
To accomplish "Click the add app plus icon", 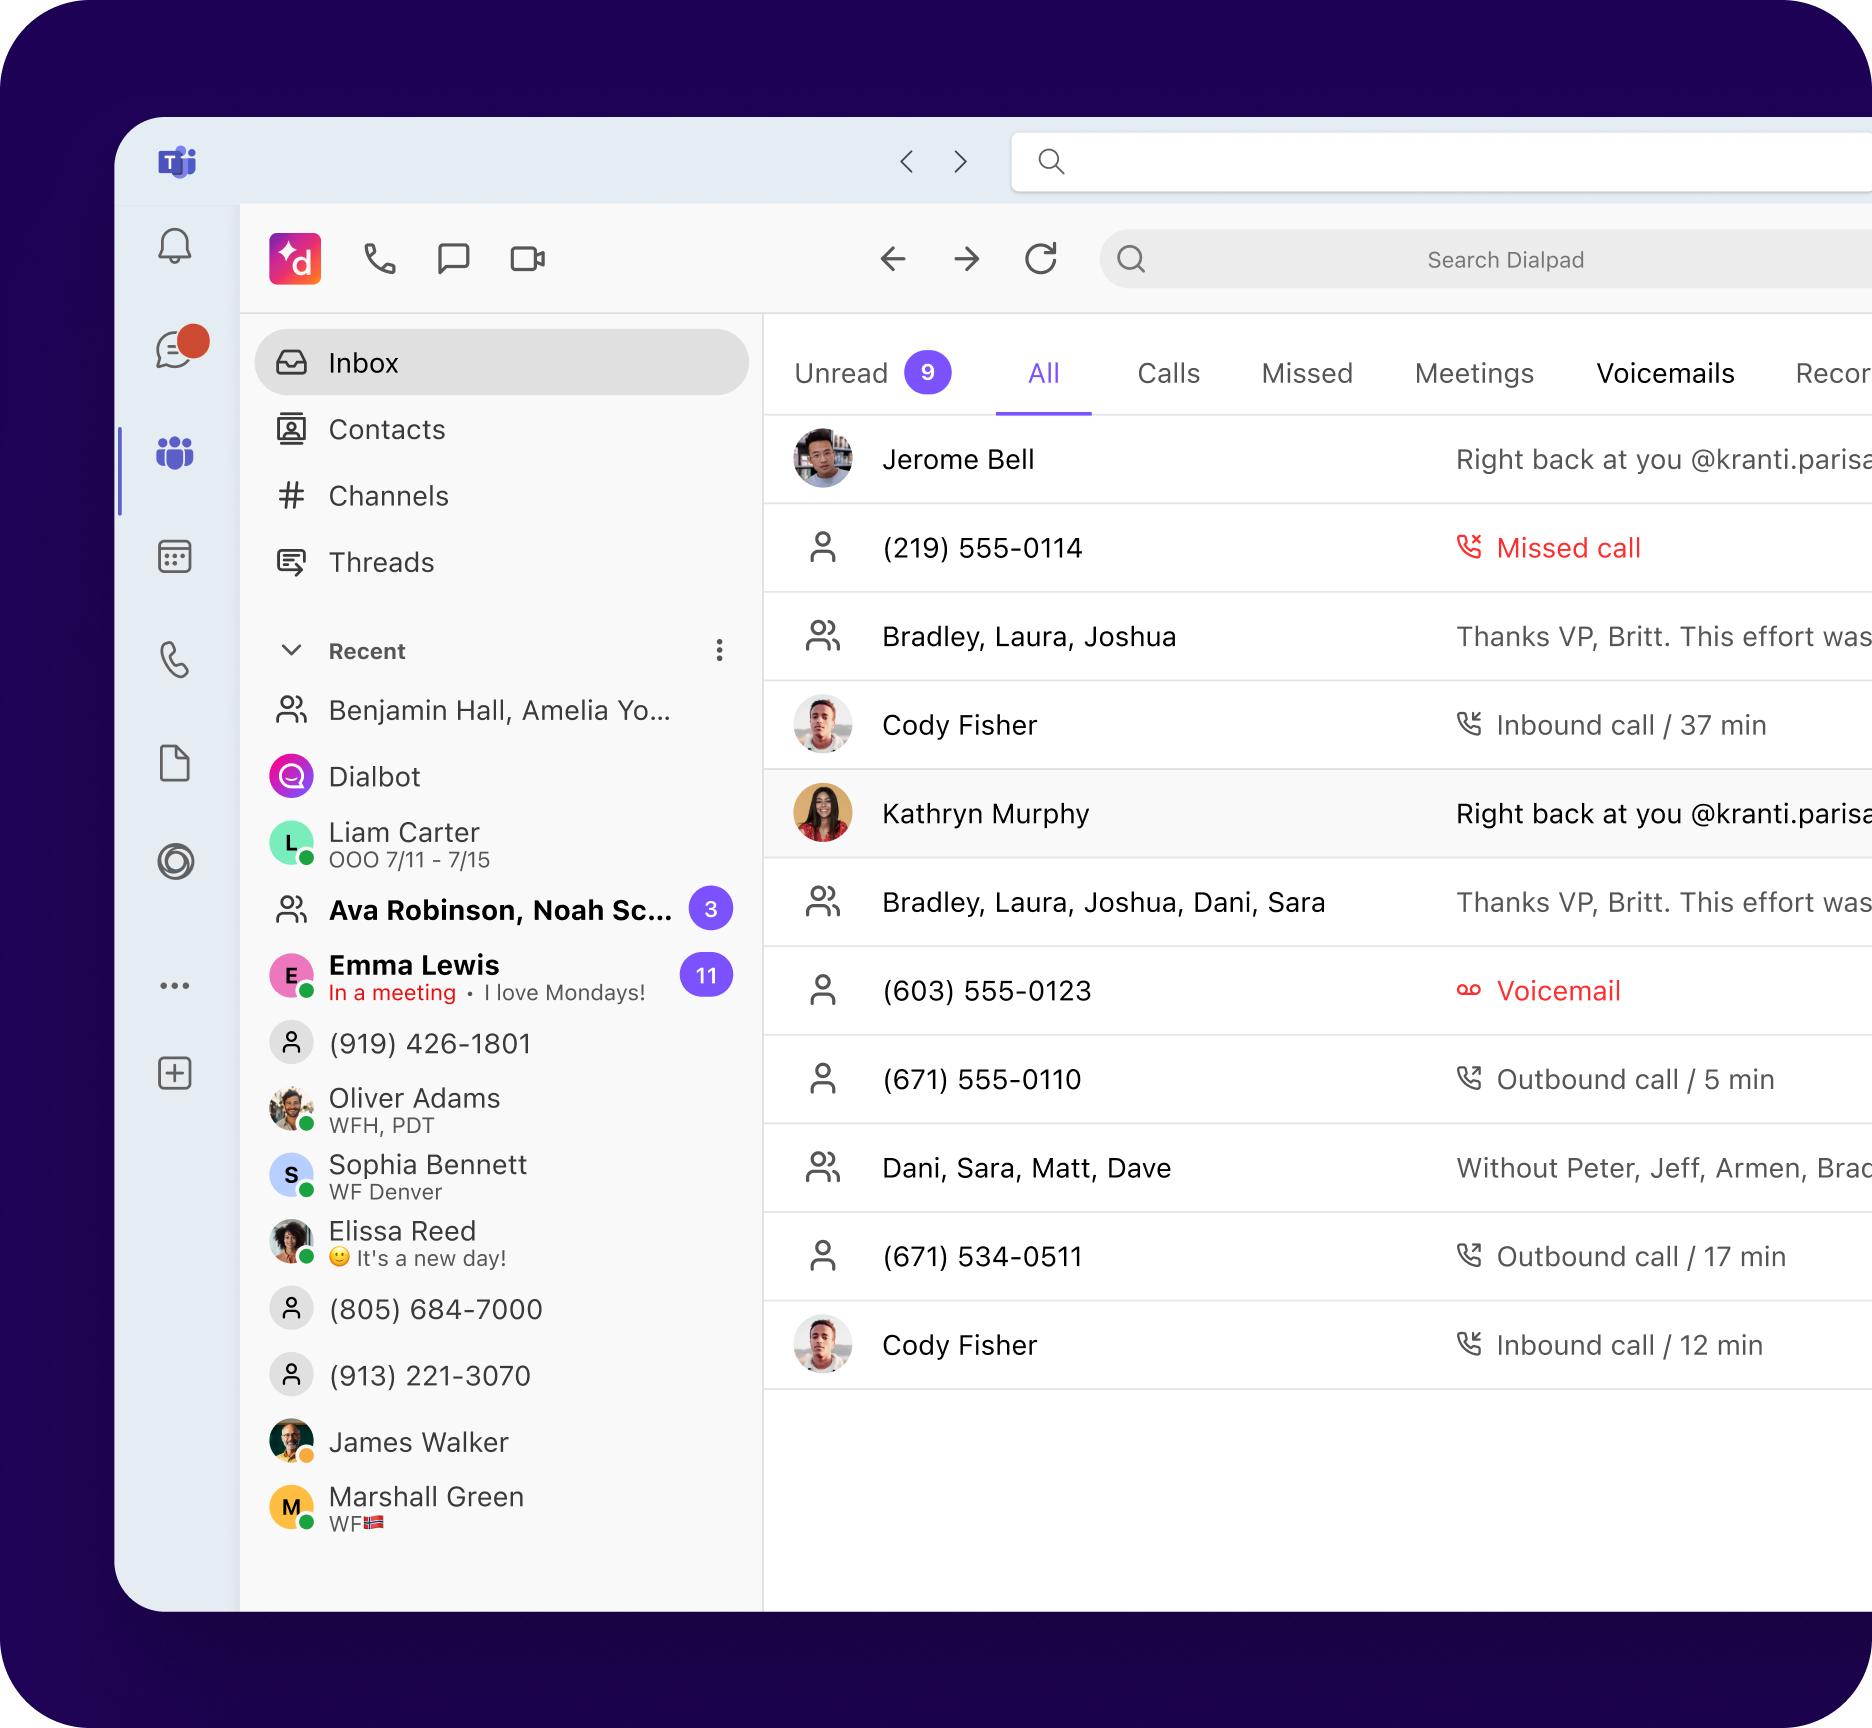I will 175,1073.
